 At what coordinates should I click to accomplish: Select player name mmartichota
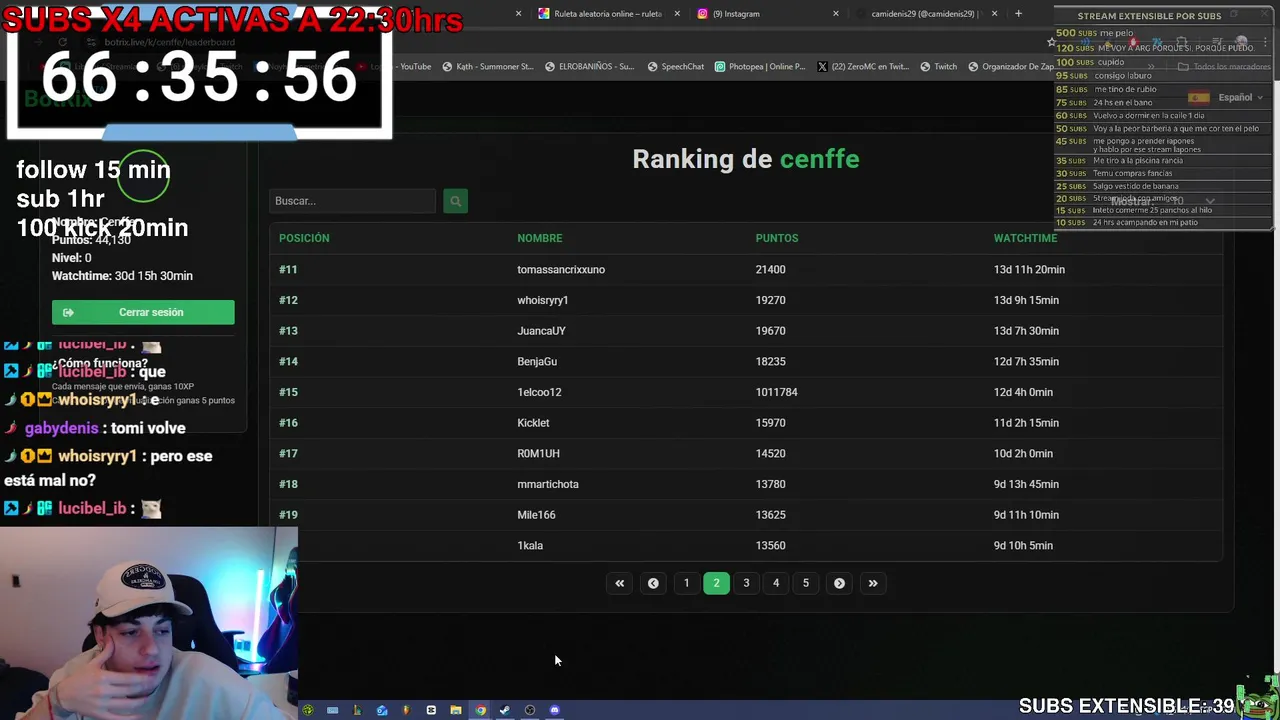[548, 484]
